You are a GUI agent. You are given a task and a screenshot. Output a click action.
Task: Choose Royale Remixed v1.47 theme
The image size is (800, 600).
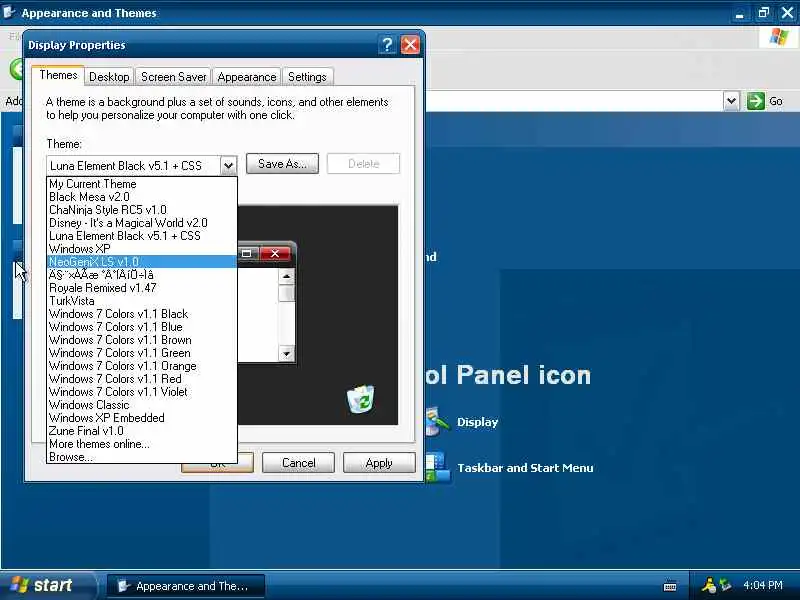[142, 288]
